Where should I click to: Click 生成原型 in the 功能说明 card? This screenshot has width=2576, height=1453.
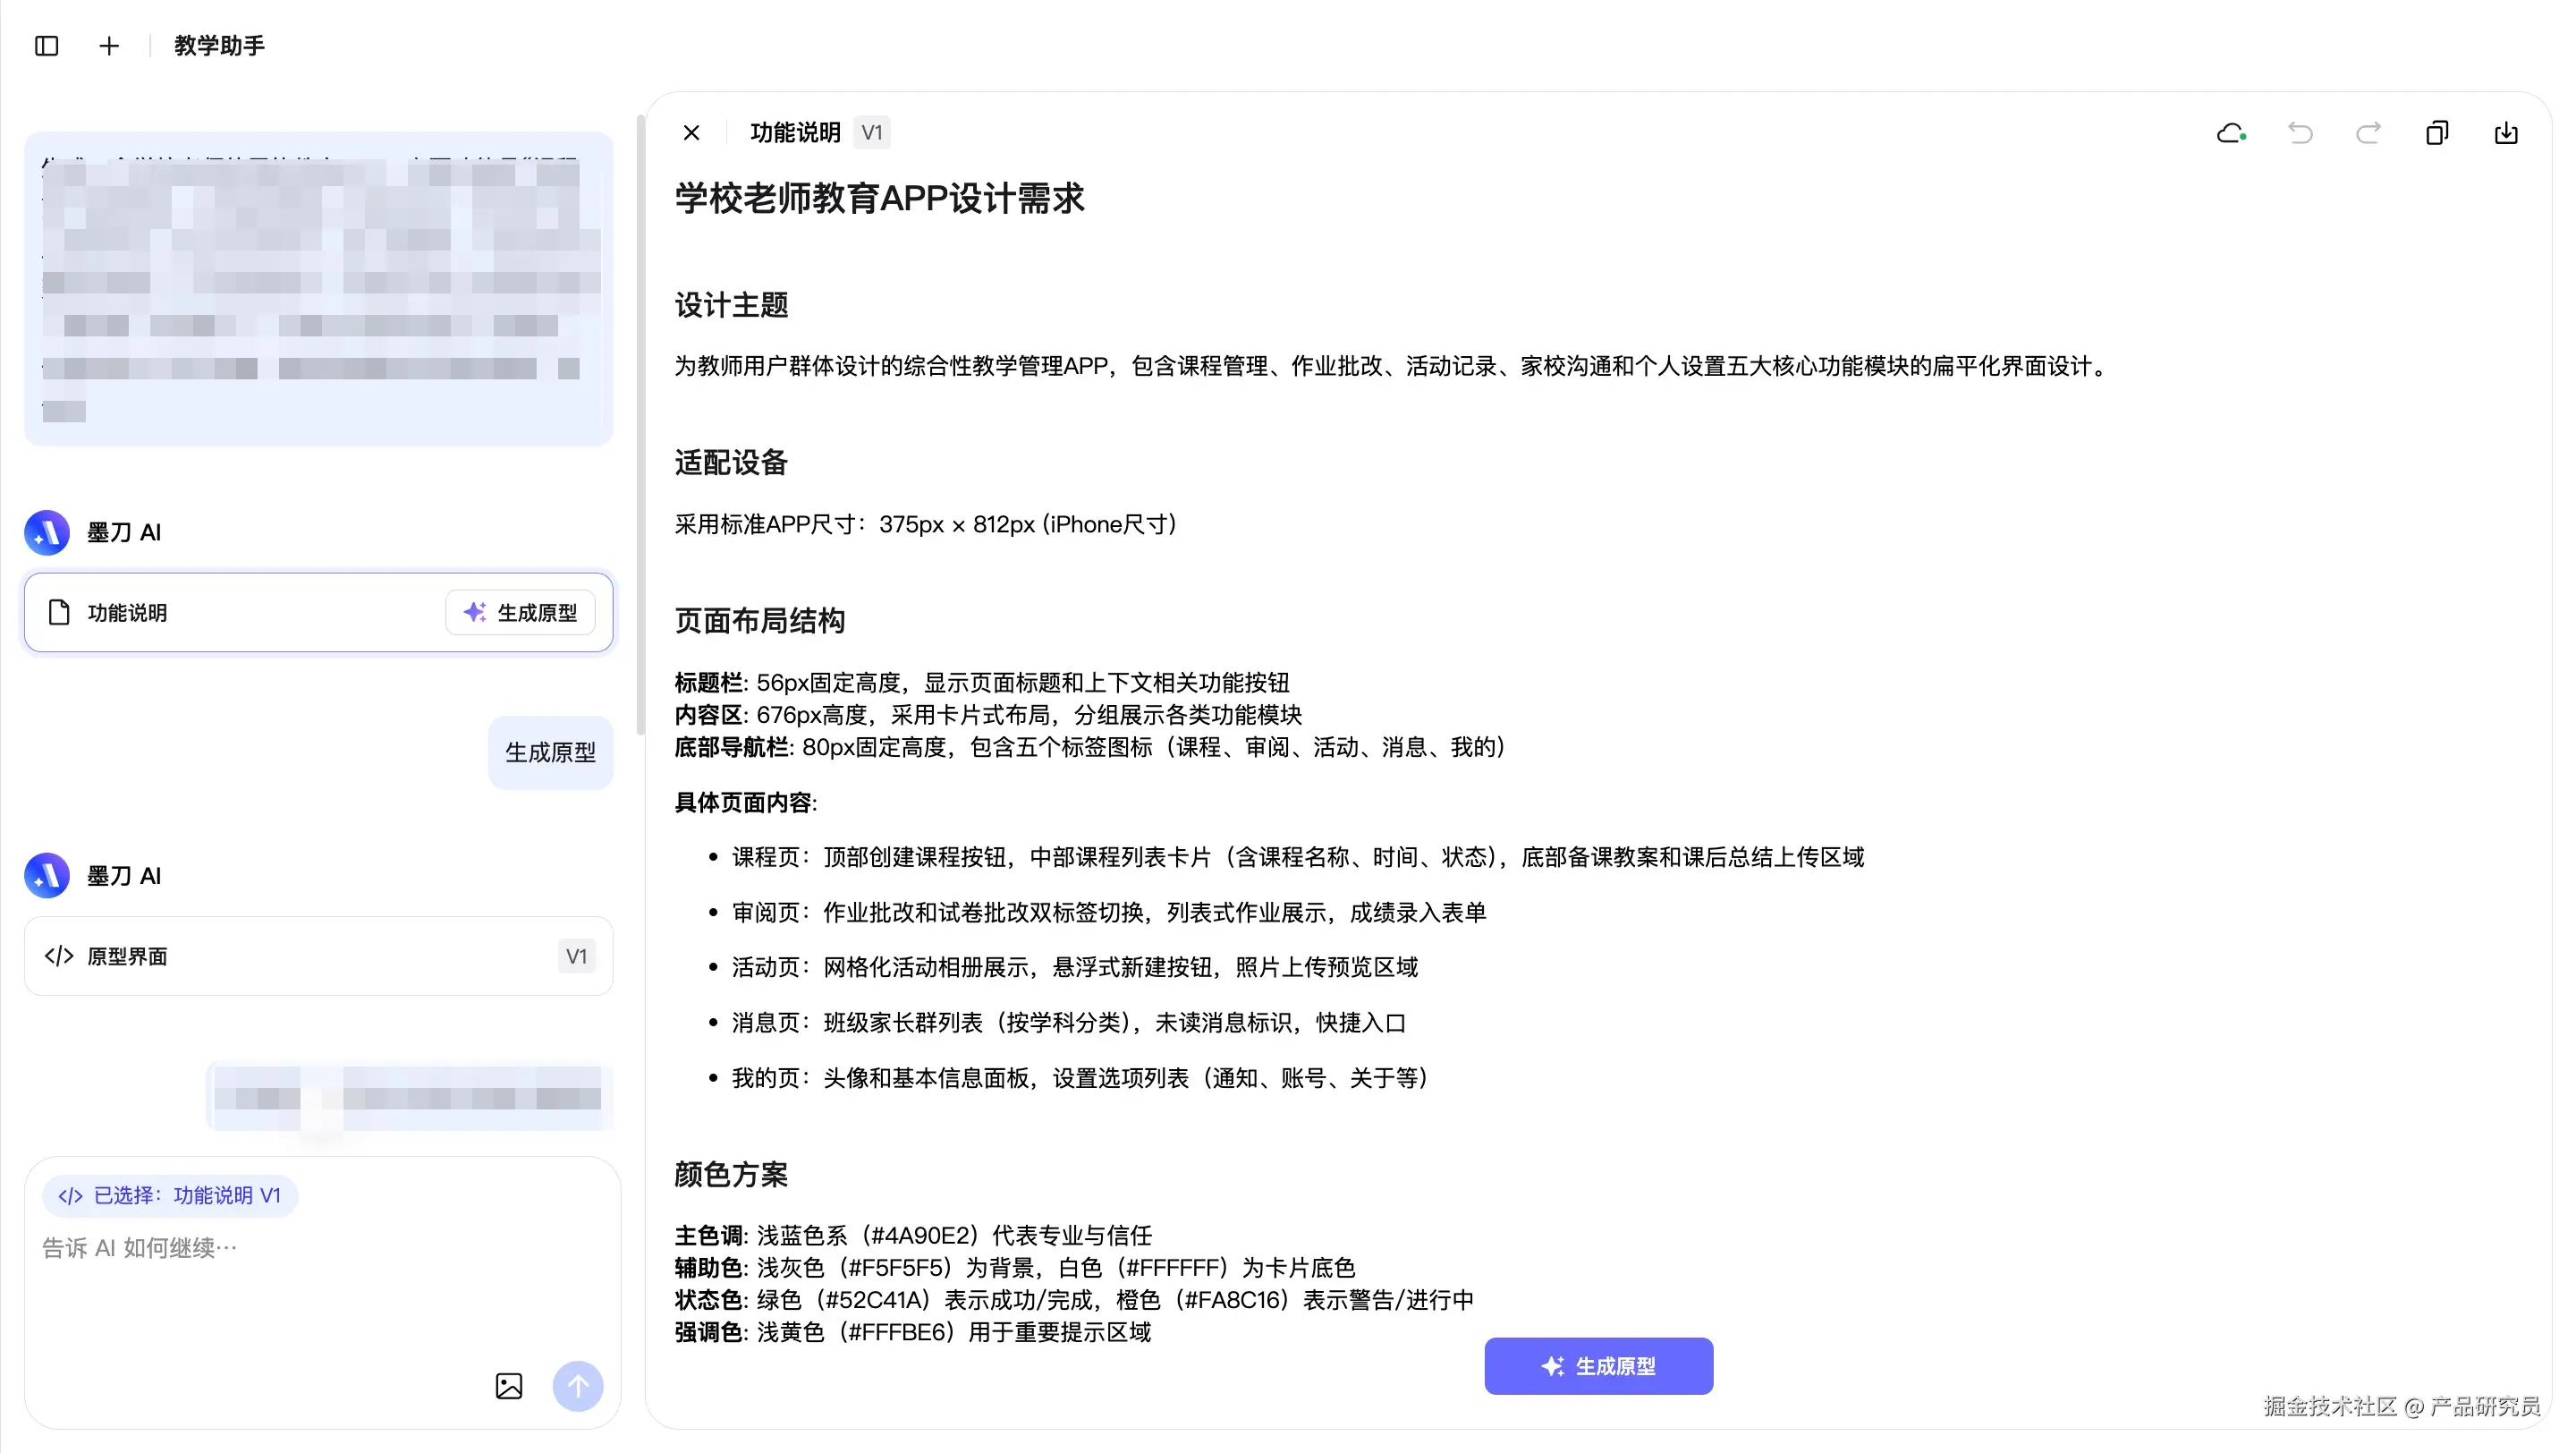pos(520,612)
